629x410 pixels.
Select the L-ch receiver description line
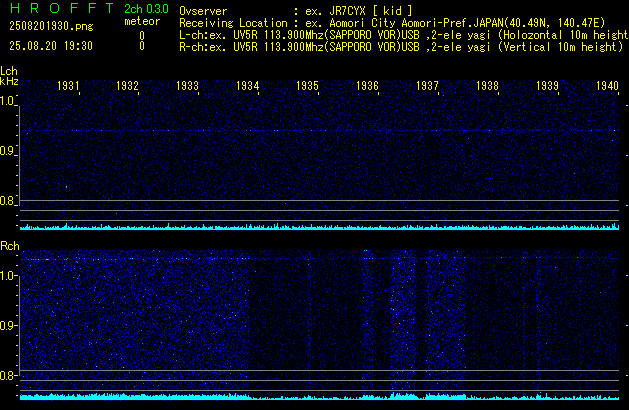coord(404,35)
